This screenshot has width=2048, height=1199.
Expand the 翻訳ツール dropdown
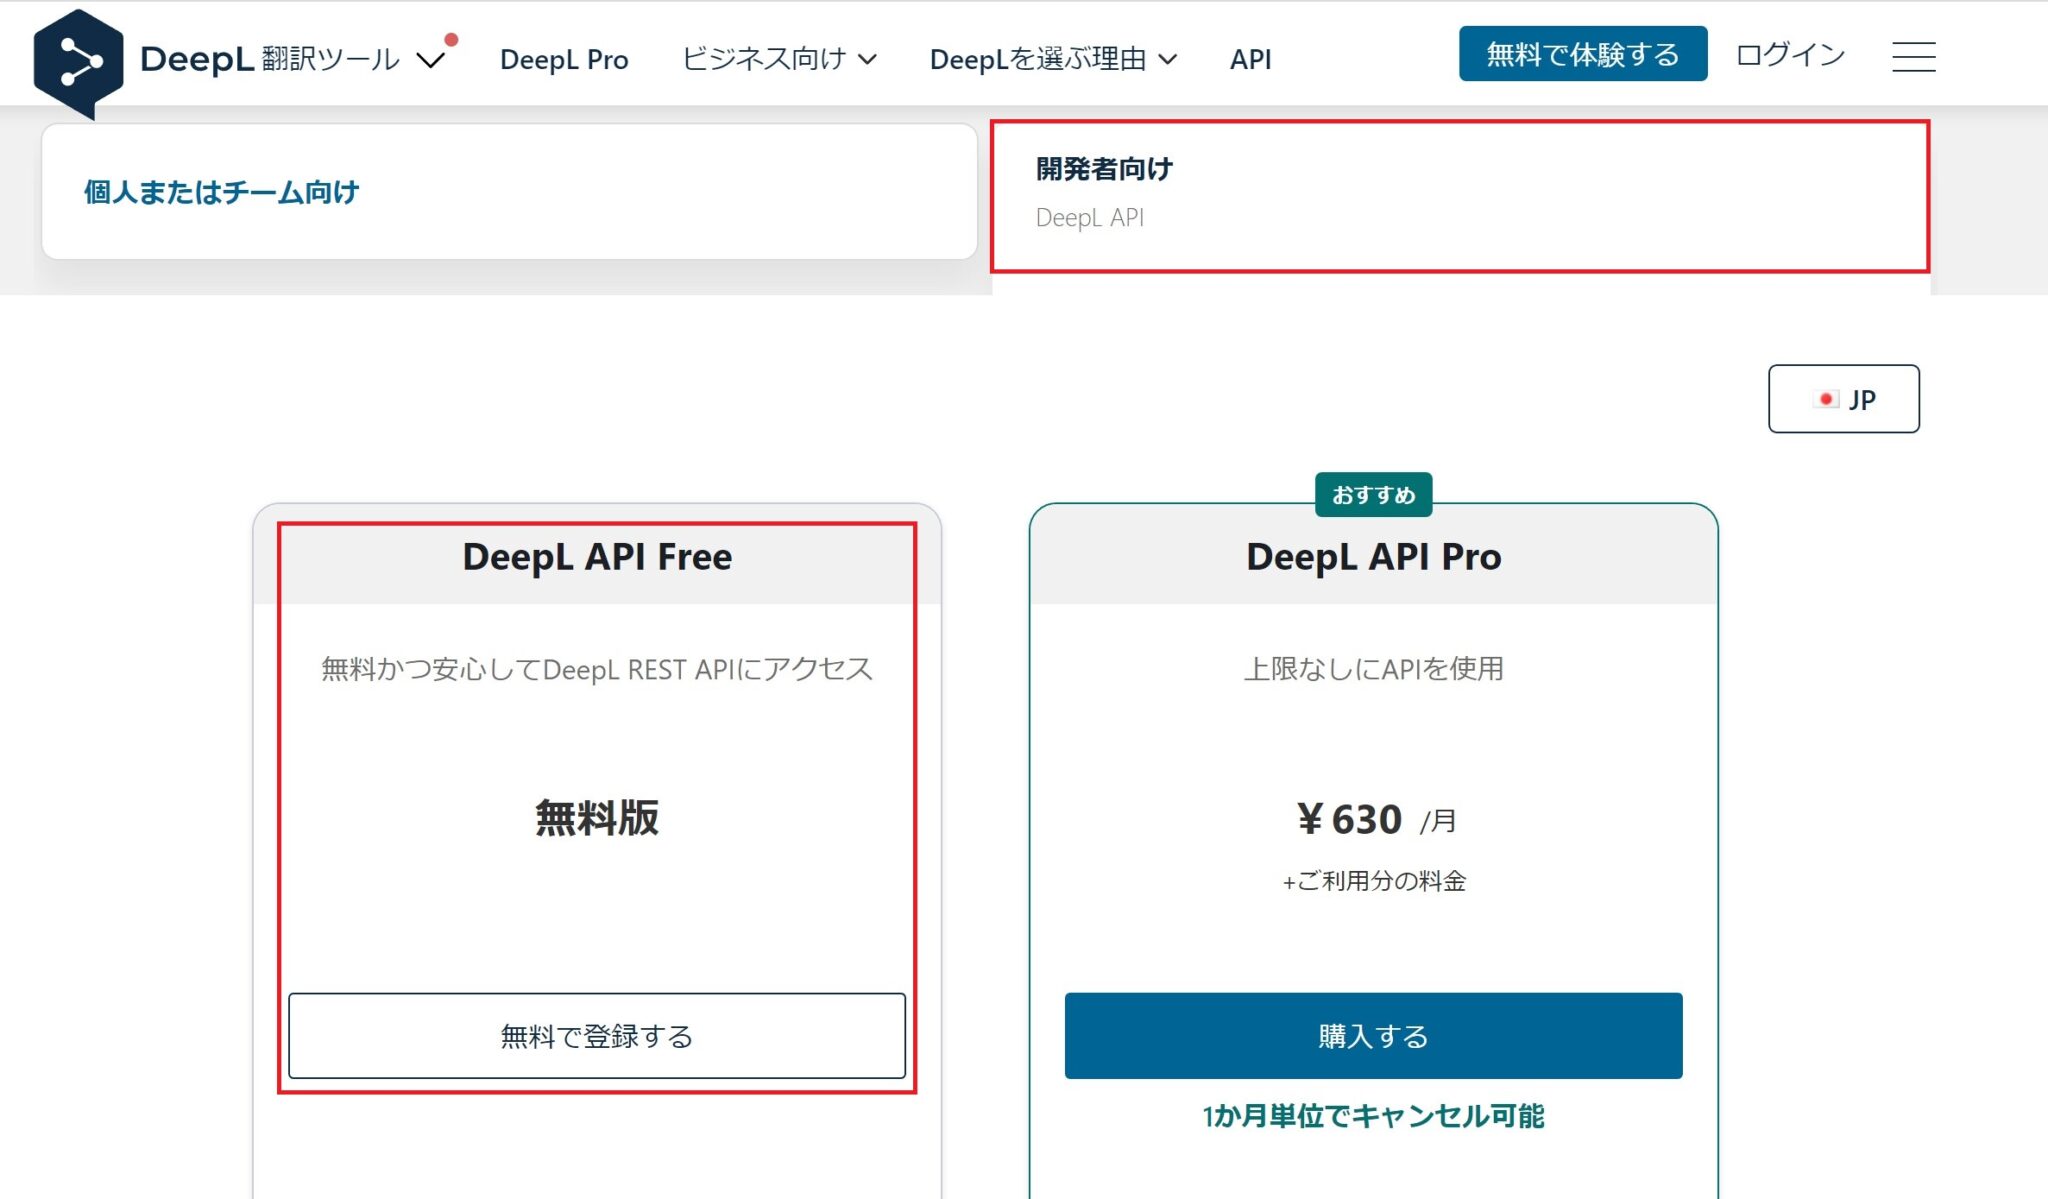(432, 62)
